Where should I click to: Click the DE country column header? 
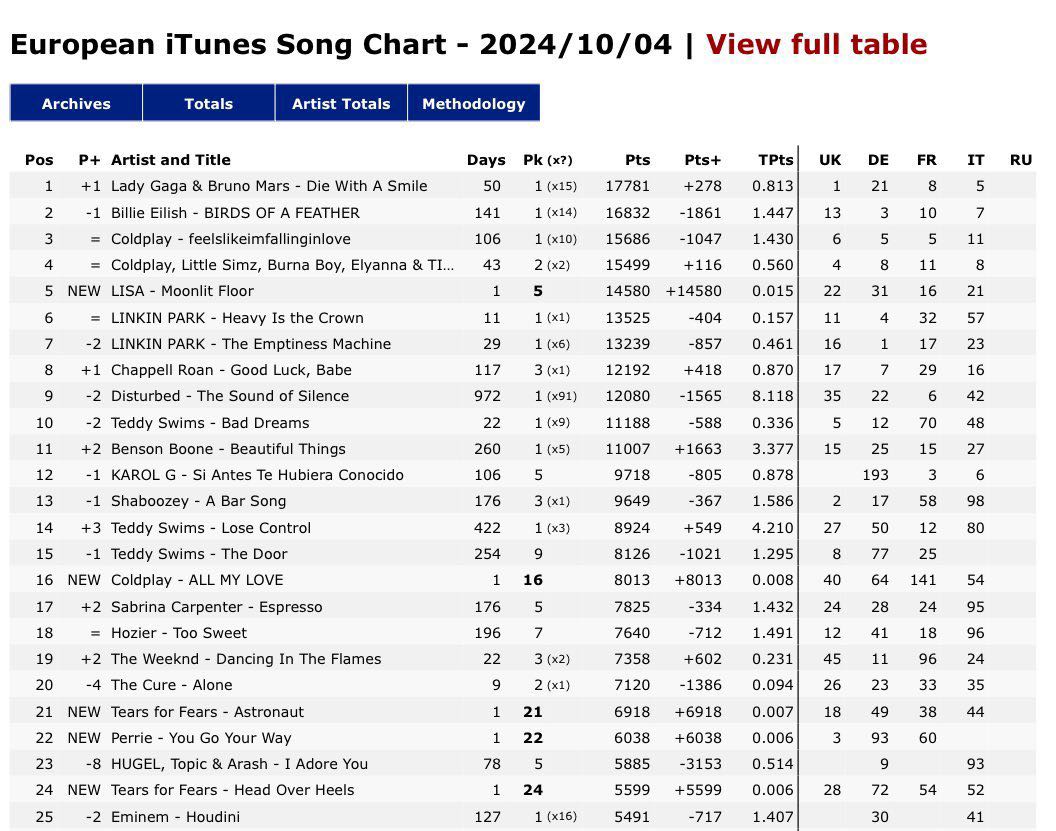tap(878, 160)
